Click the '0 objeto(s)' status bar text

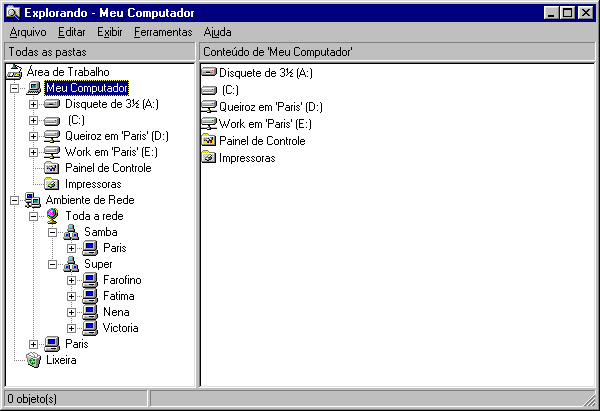[32, 399]
